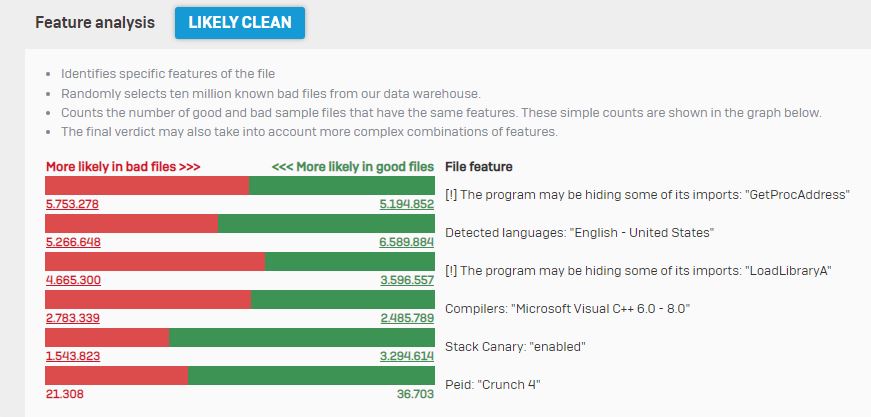This screenshot has height=417, width=871.
Task: Click red bar for Peid Crunch 4 feature
Action: pos(117,375)
